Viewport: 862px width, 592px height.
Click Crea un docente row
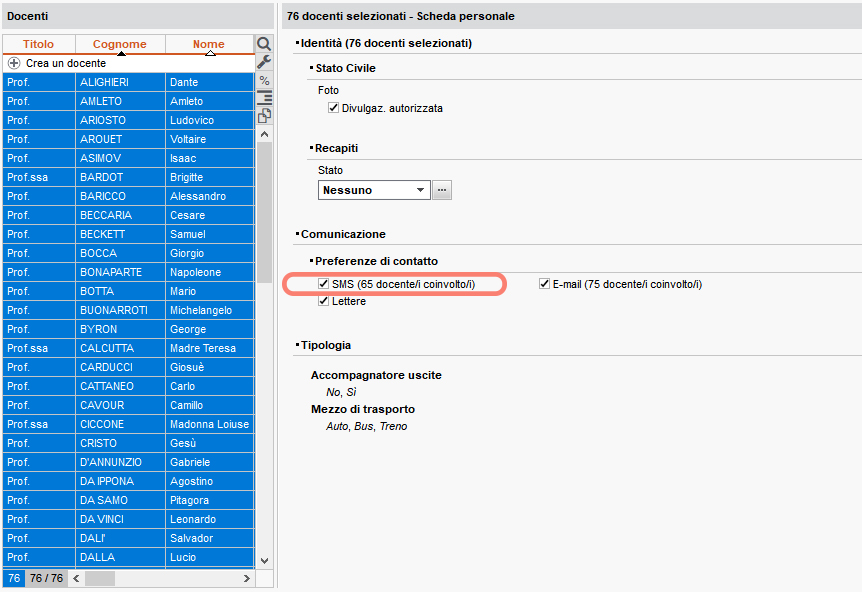(129, 63)
